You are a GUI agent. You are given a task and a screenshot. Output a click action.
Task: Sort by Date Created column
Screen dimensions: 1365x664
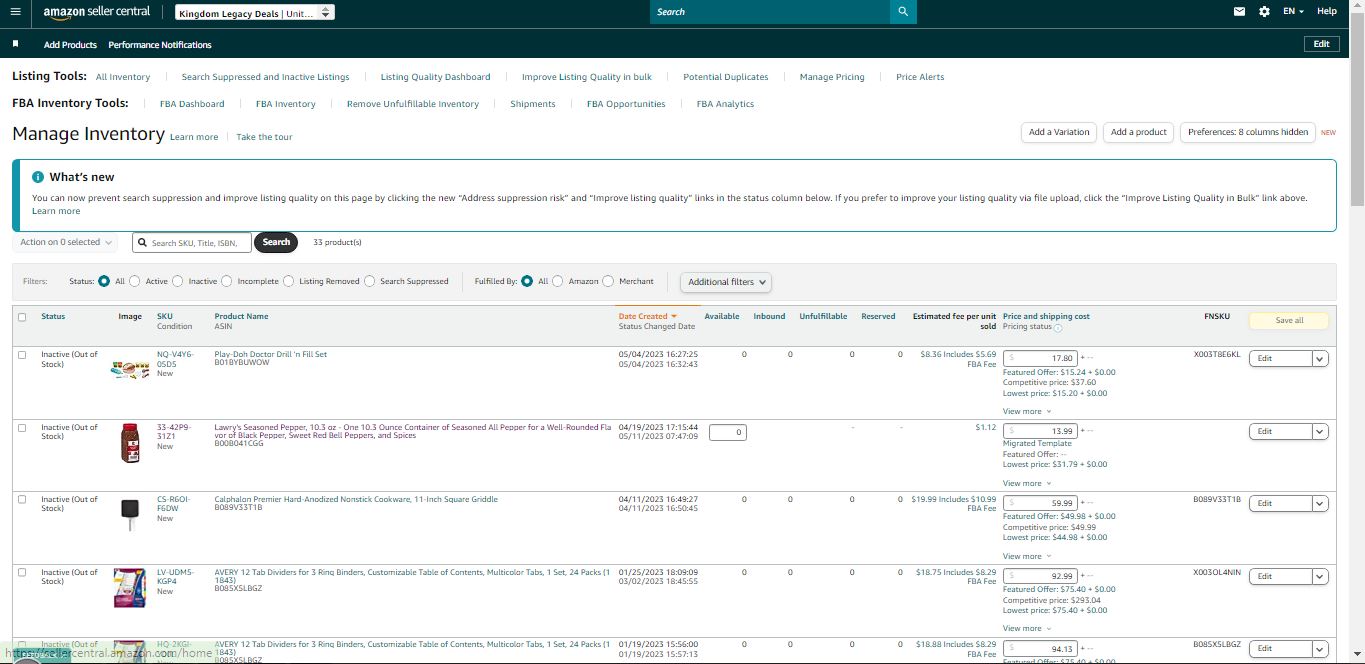(x=647, y=316)
